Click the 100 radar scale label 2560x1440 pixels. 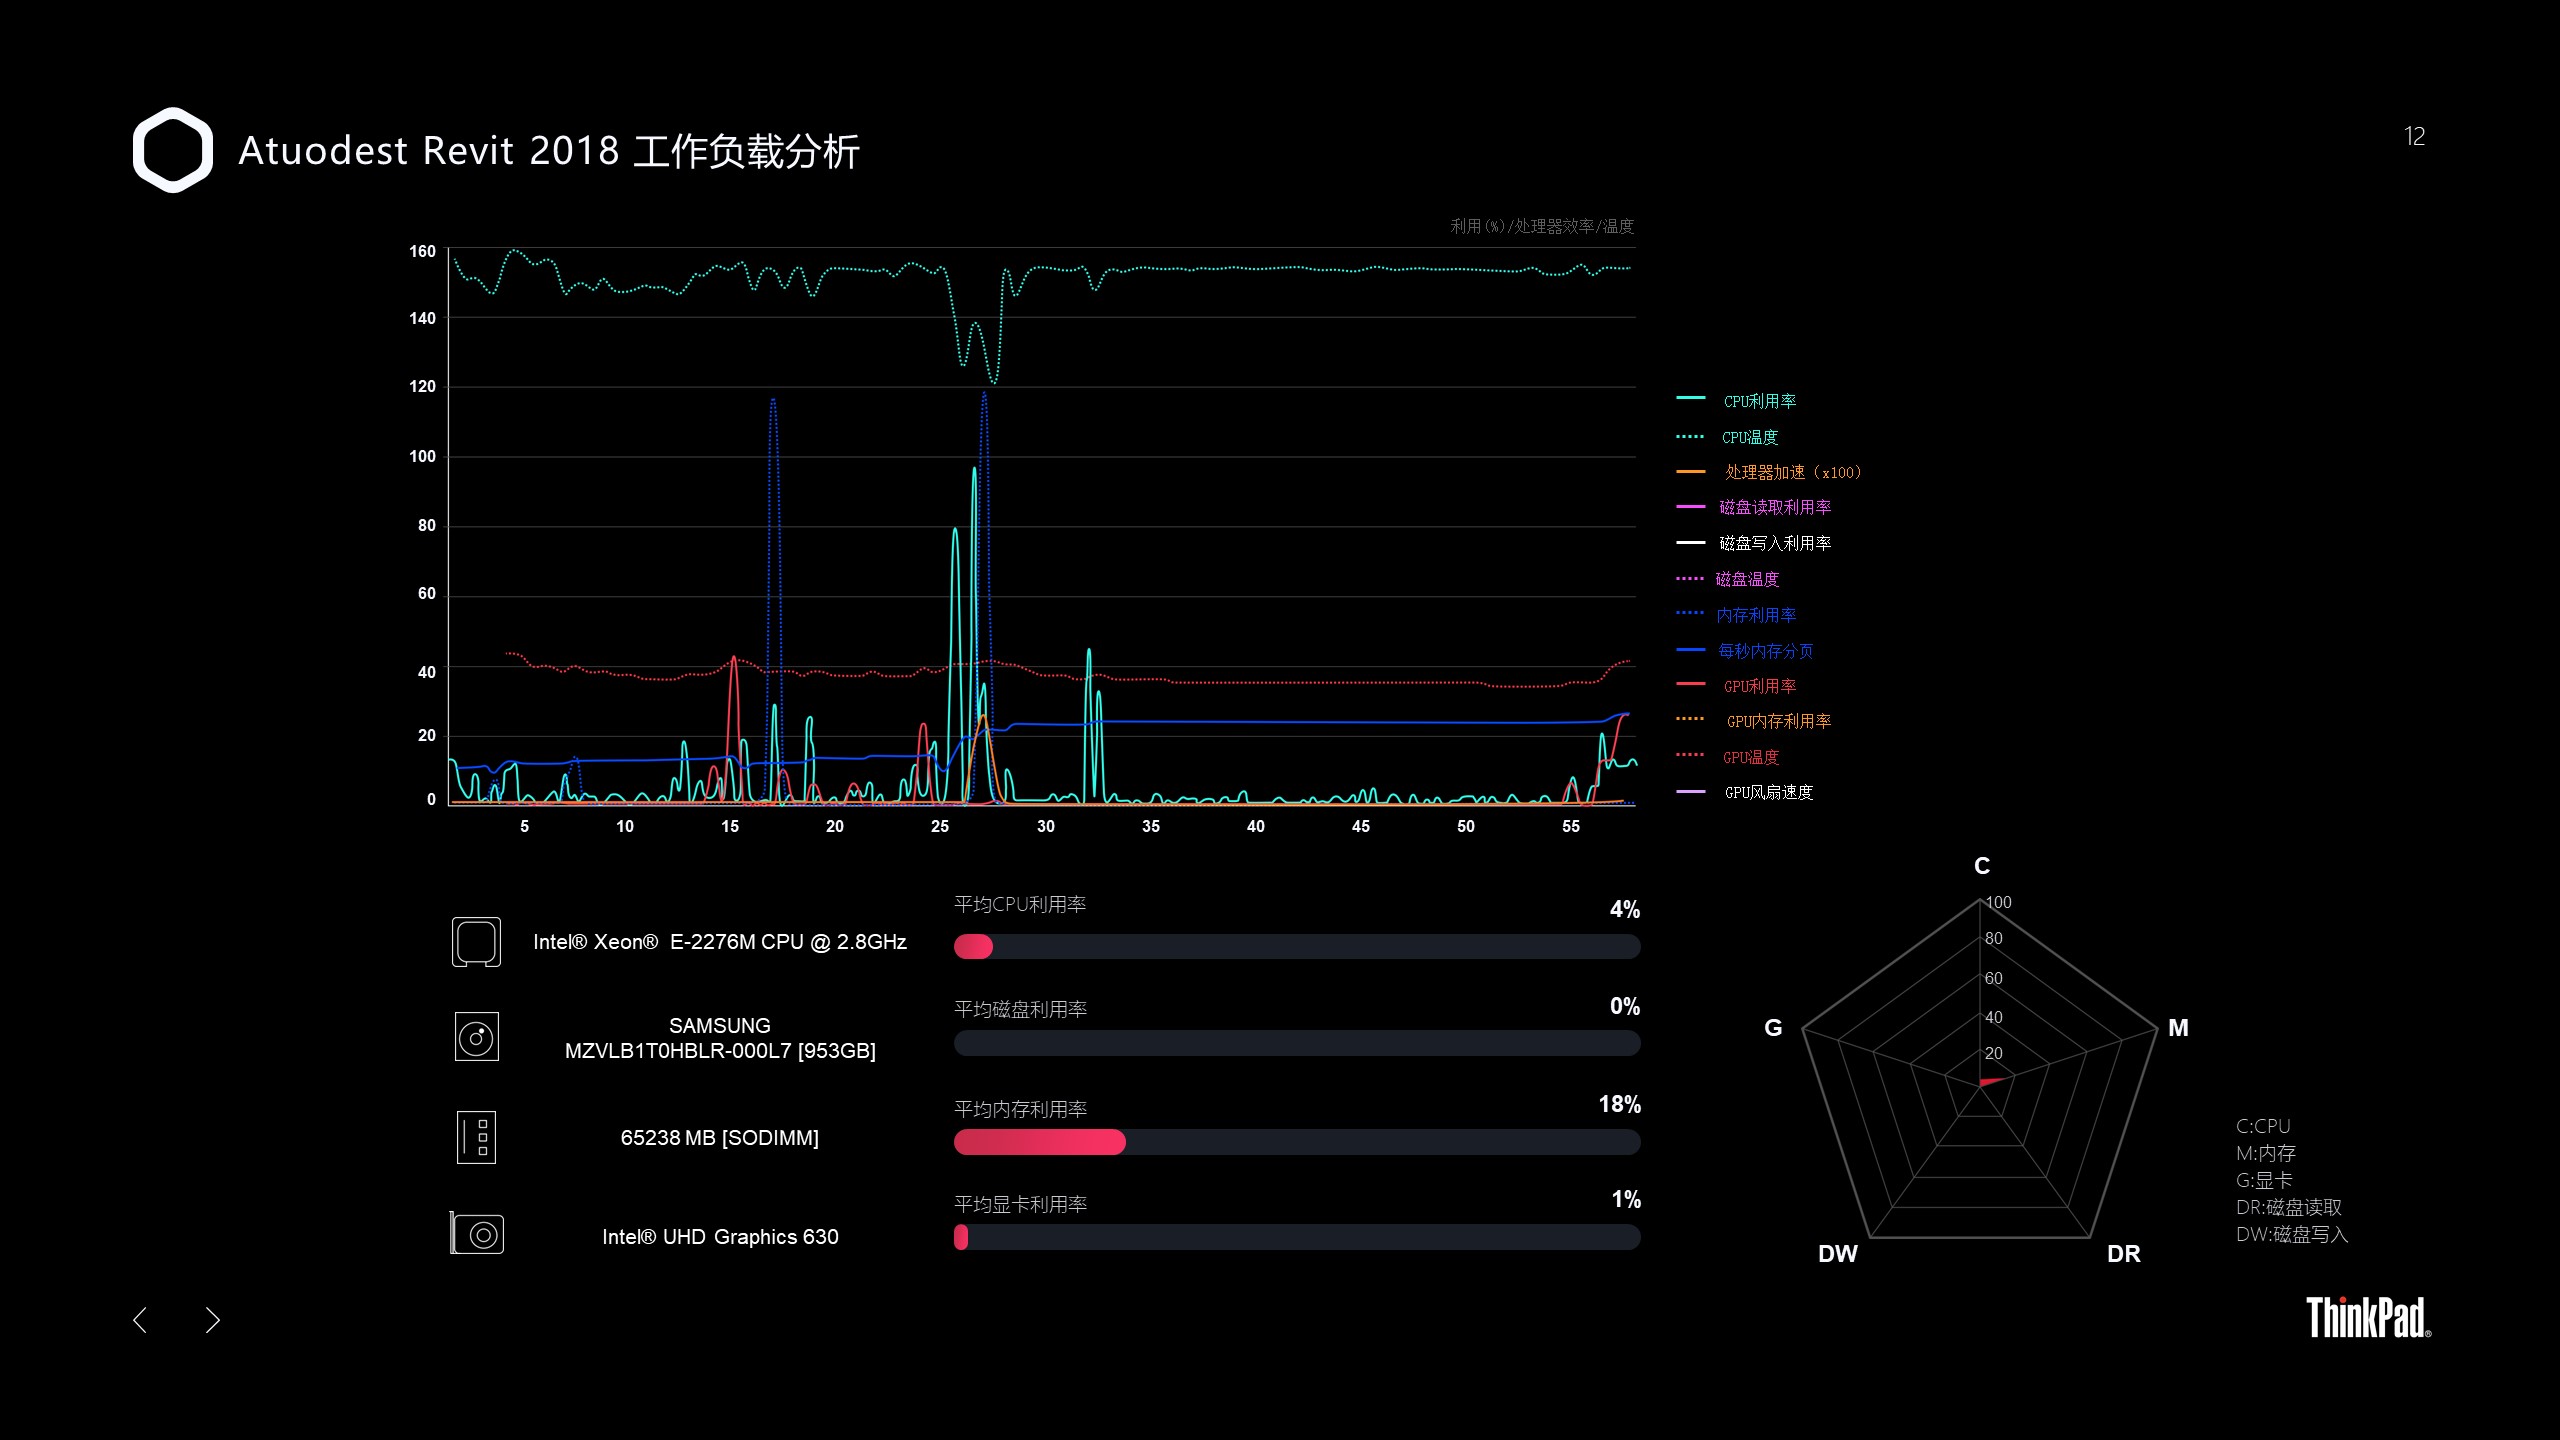pyautogui.click(x=1998, y=902)
